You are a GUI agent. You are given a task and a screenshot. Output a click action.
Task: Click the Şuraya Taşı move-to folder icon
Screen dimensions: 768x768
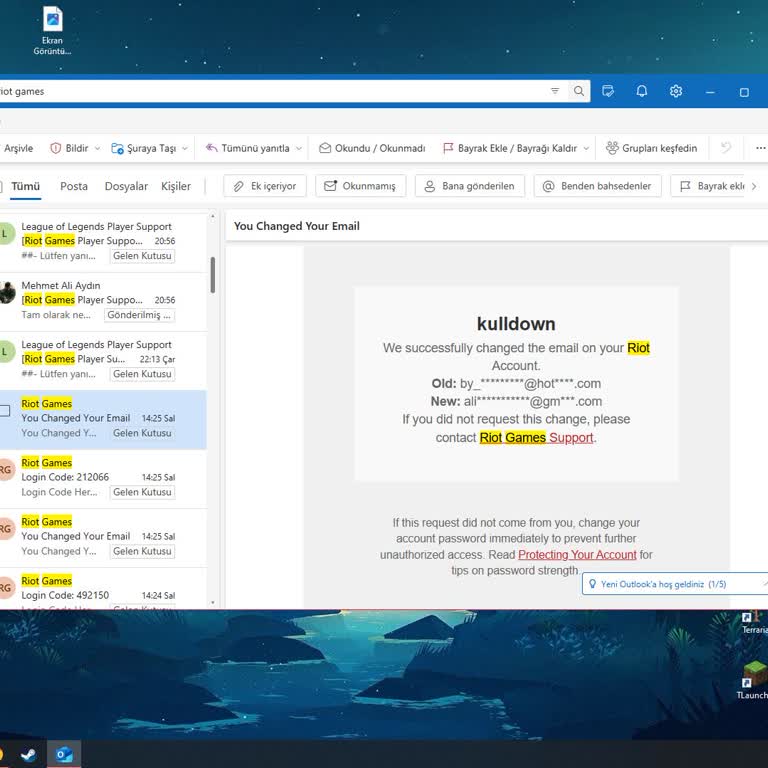tap(117, 148)
